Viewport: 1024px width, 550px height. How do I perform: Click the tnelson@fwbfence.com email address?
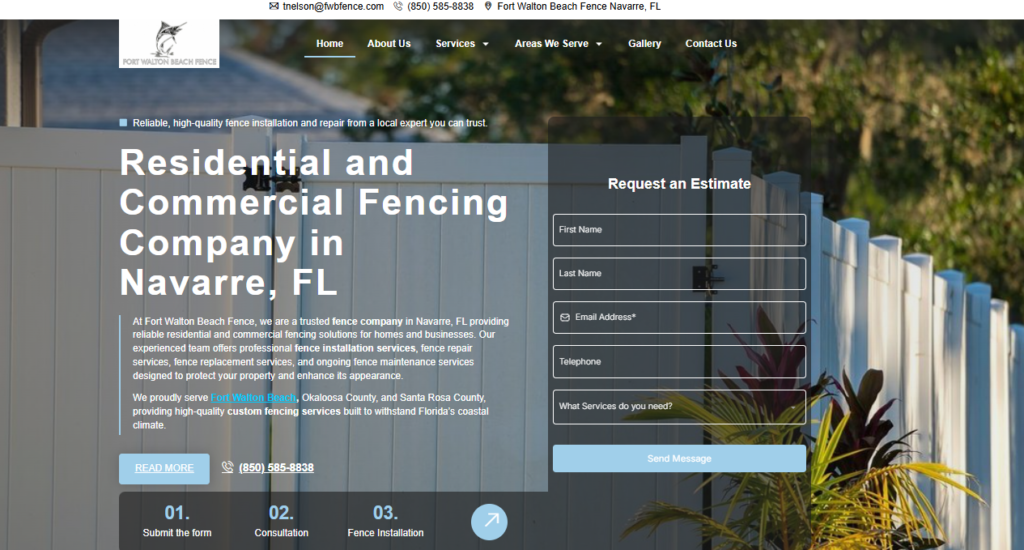coord(333,7)
